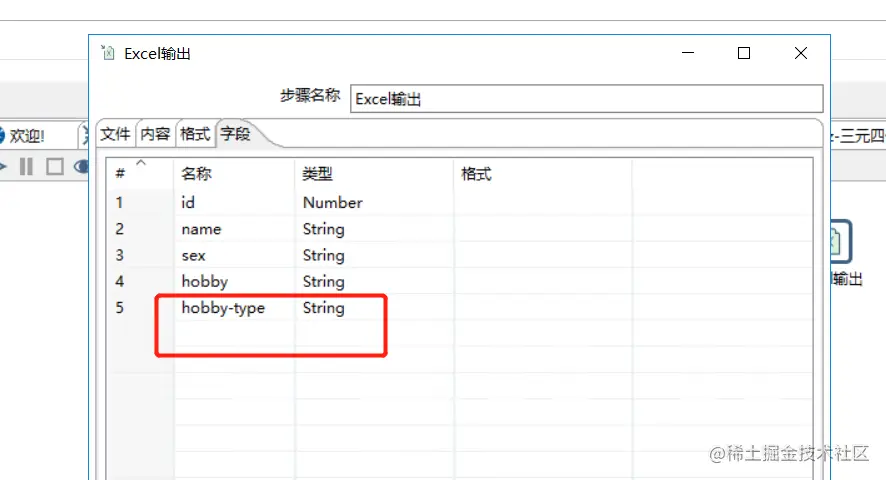
Task: Stop the transformation in the background toolbar
Action: (55, 166)
